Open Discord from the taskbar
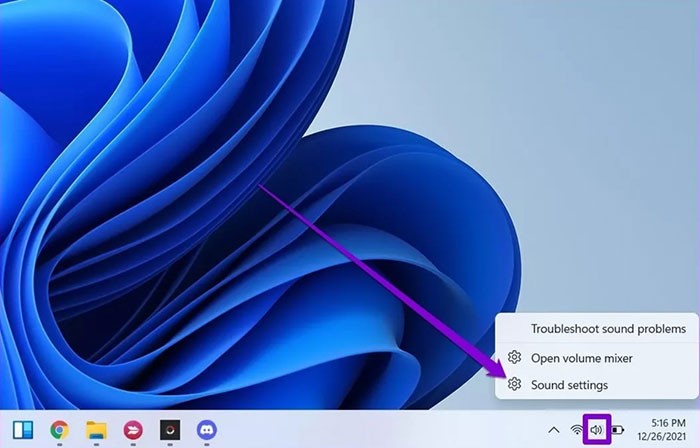Screen dimensions: 700x448 [x=207, y=430]
